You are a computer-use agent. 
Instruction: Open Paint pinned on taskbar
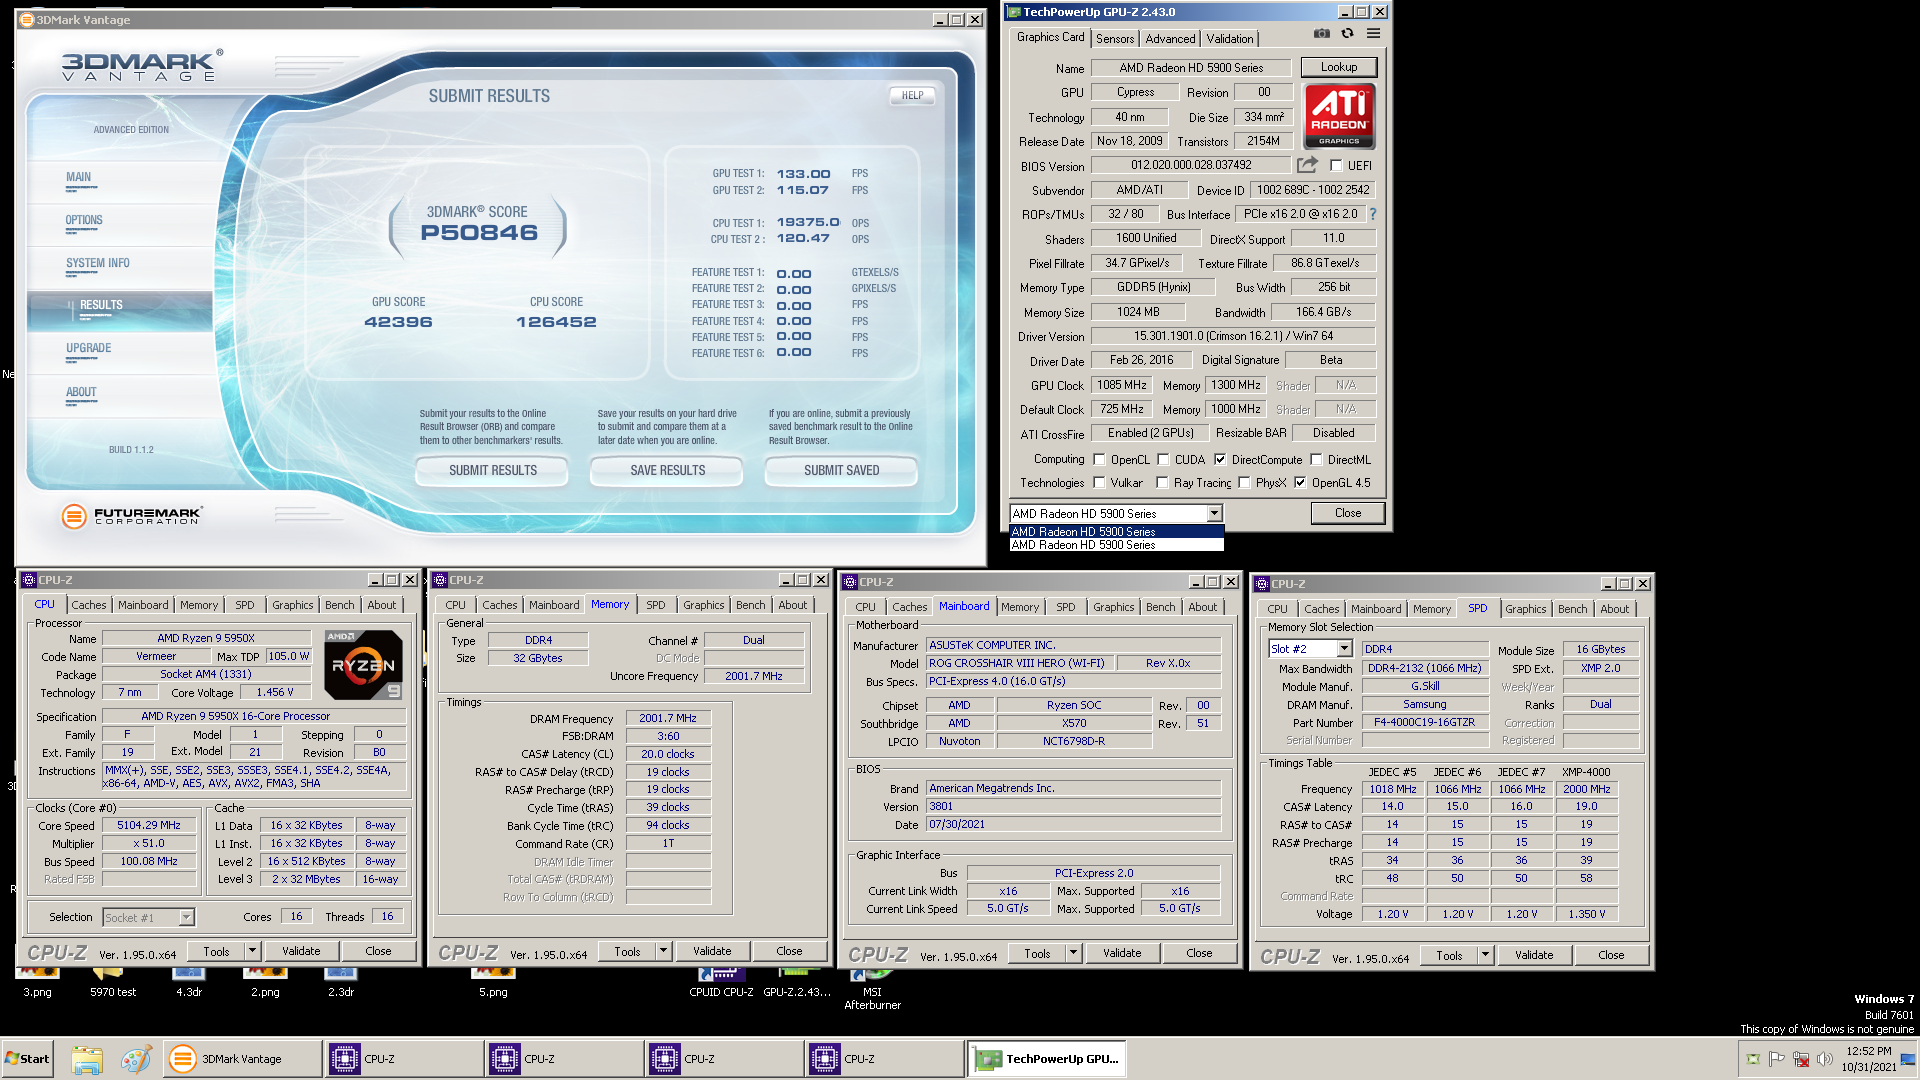[135, 1059]
